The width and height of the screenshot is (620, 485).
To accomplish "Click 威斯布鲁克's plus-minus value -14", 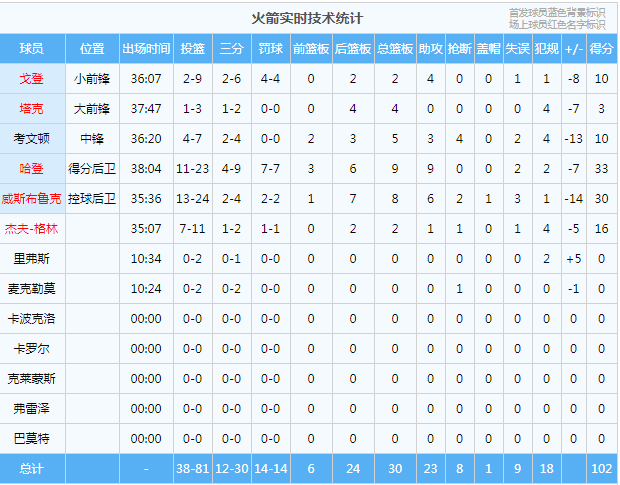I will tap(574, 198).
